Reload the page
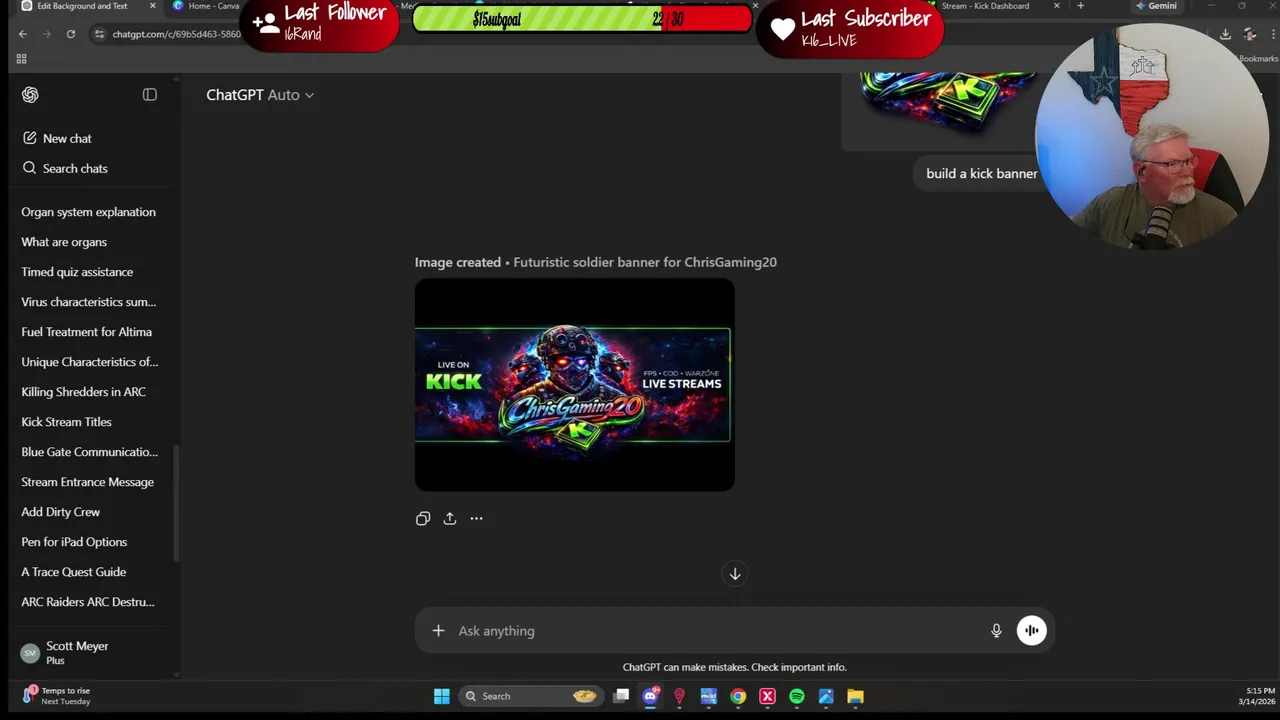This screenshot has width=1280, height=720. coord(71,34)
